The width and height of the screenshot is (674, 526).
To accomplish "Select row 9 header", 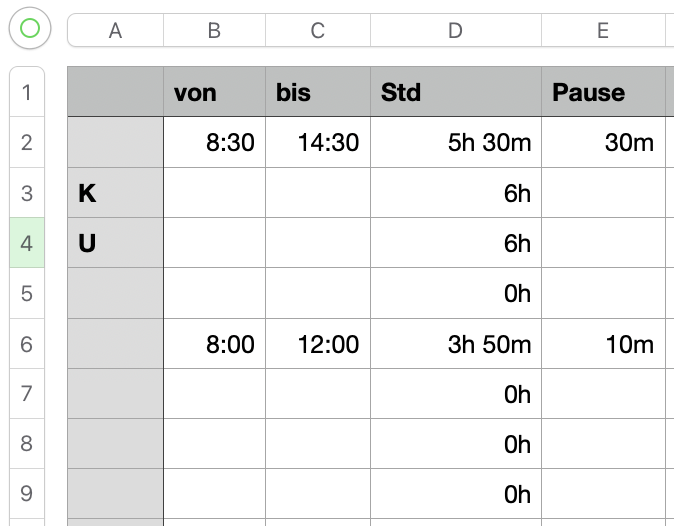I will coord(26,494).
